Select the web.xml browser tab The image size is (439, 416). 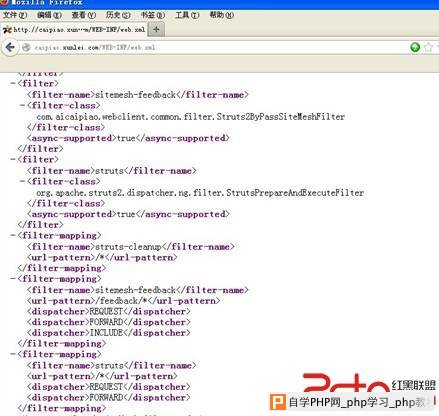[x=74, y=30]
